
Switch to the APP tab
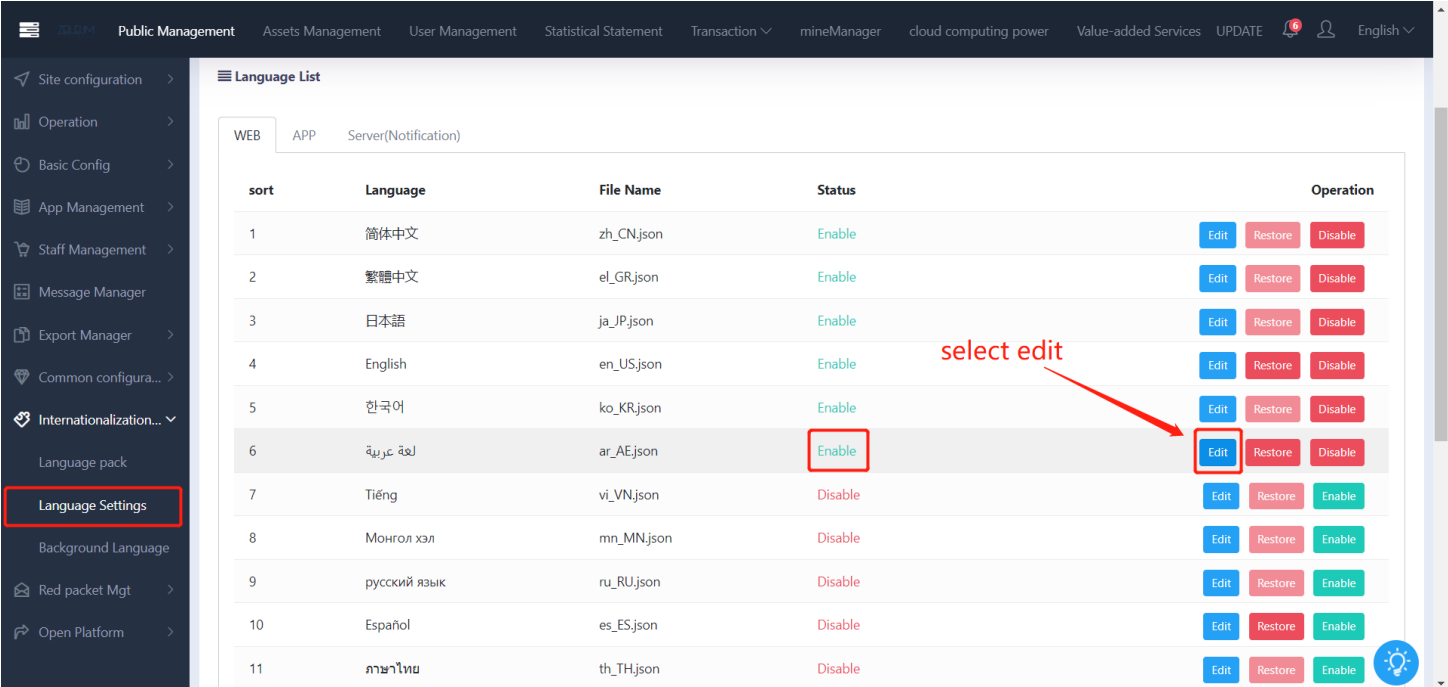click(x=304, y=135)
